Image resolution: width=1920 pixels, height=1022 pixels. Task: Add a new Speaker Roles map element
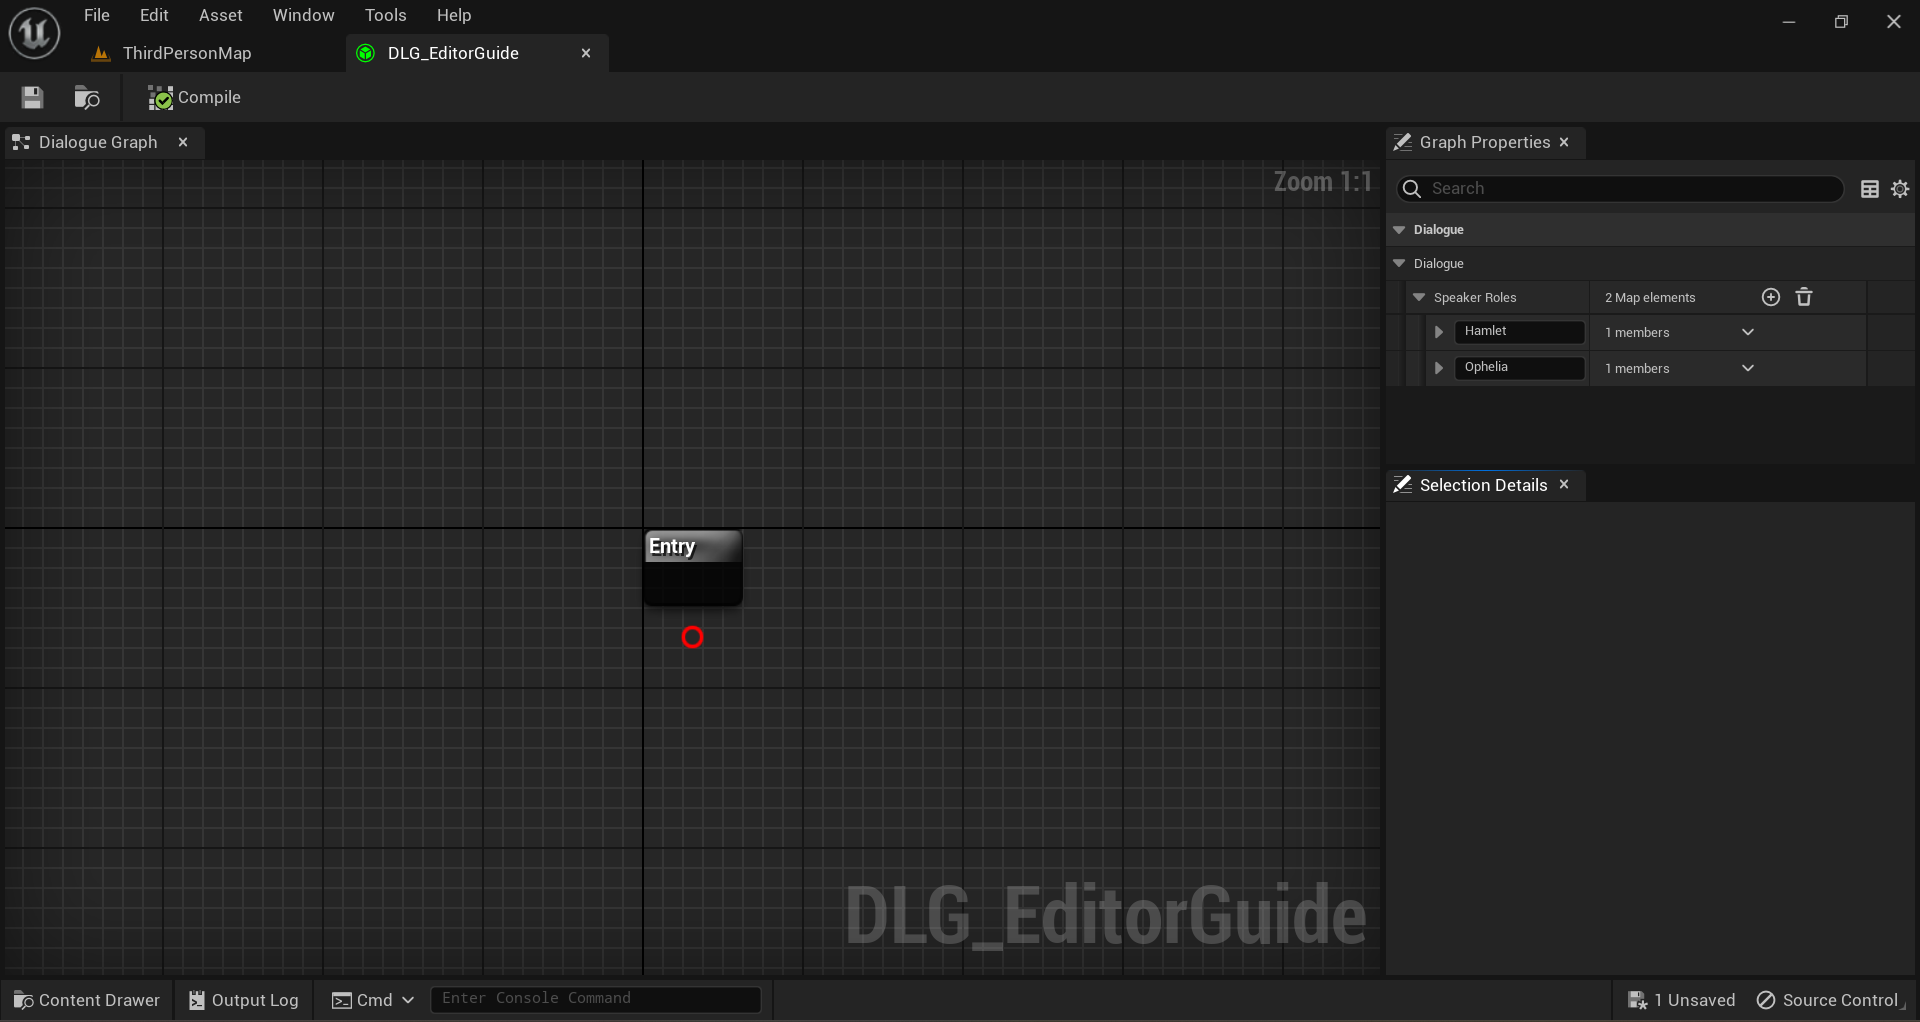(x=1770, y=297)
